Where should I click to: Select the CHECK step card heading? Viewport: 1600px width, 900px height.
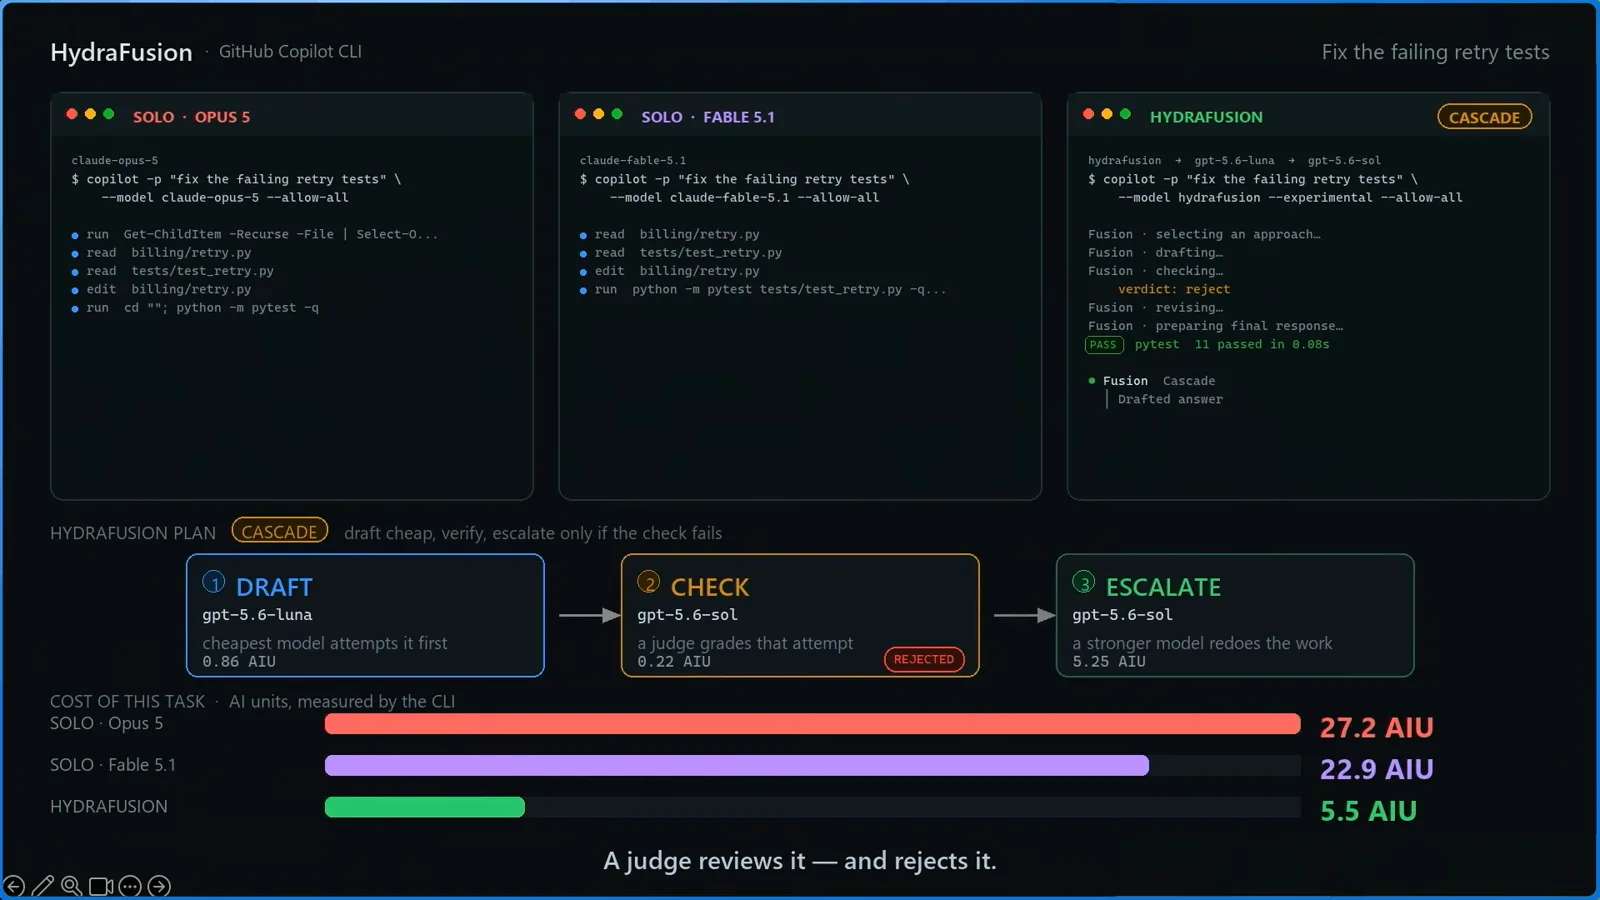710,587
